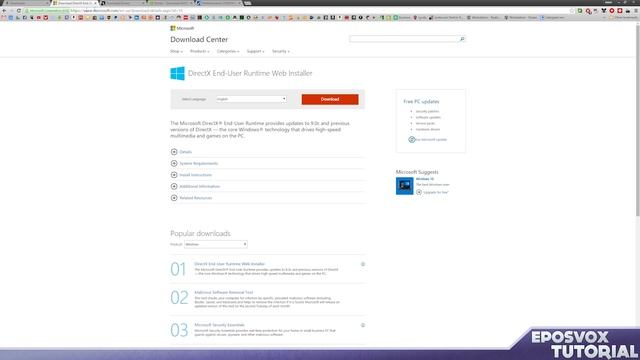Open Microsoft Security Essentials link

click(219, 325)
